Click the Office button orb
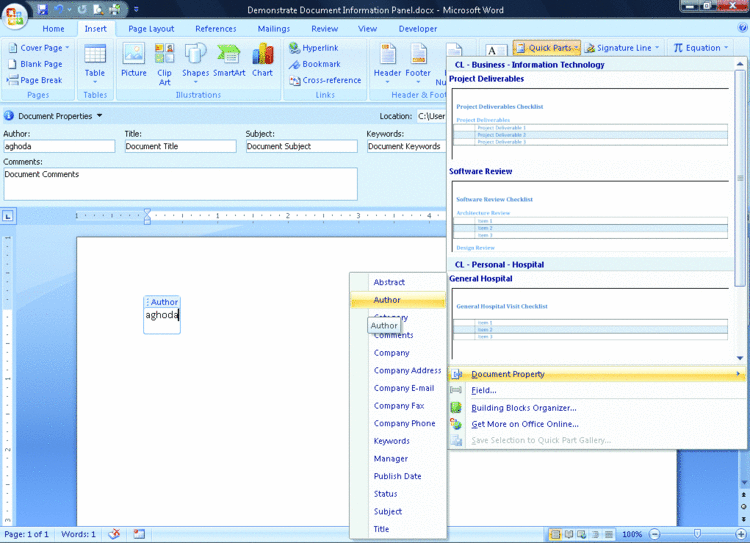Viewport: 750px width, 543px height. point(14,15)
